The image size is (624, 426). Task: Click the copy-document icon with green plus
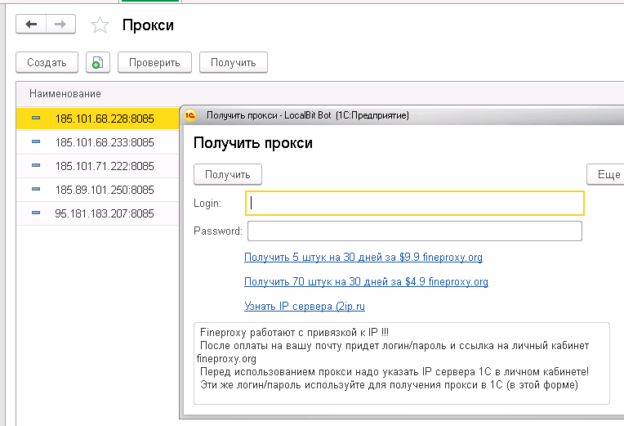point(98,63)
